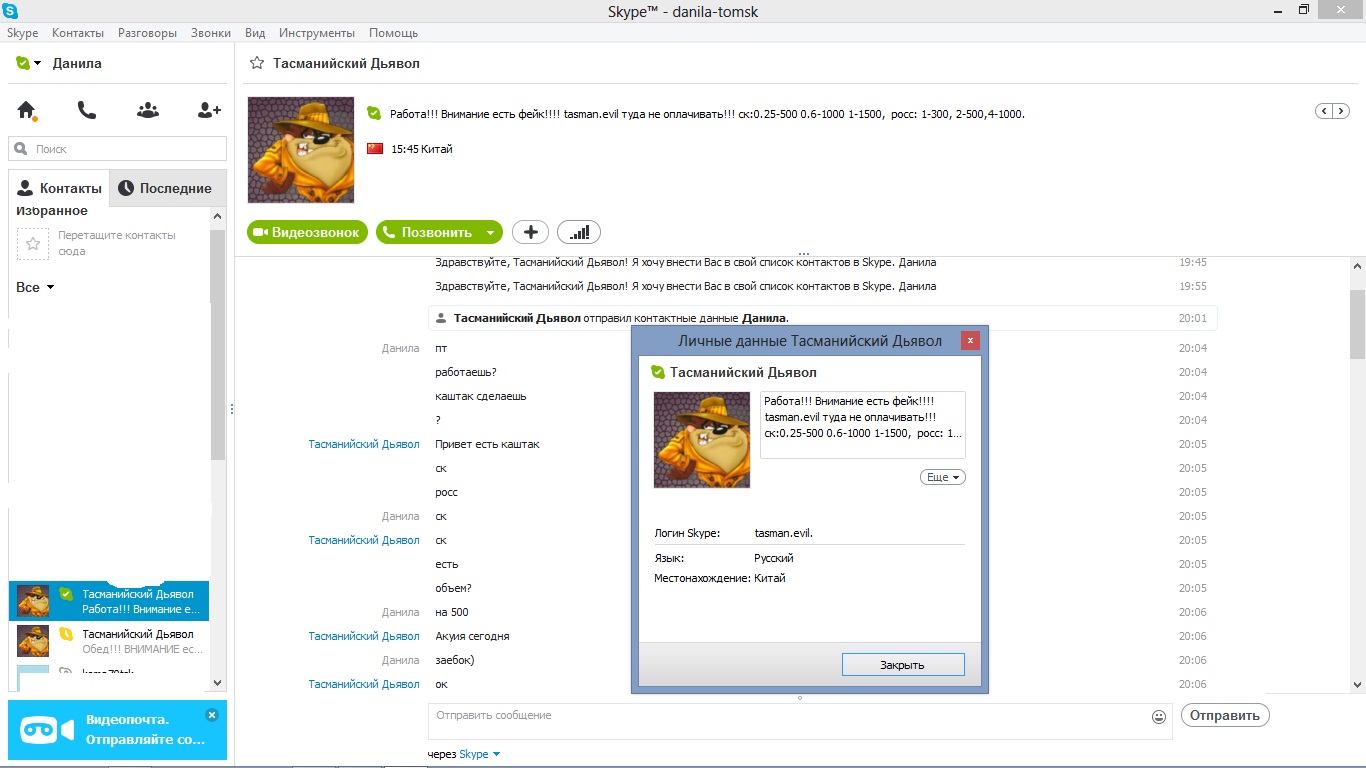
Task: Open the call phones dialpad icon
Action: pyautogui.click(x=87, y=110)
